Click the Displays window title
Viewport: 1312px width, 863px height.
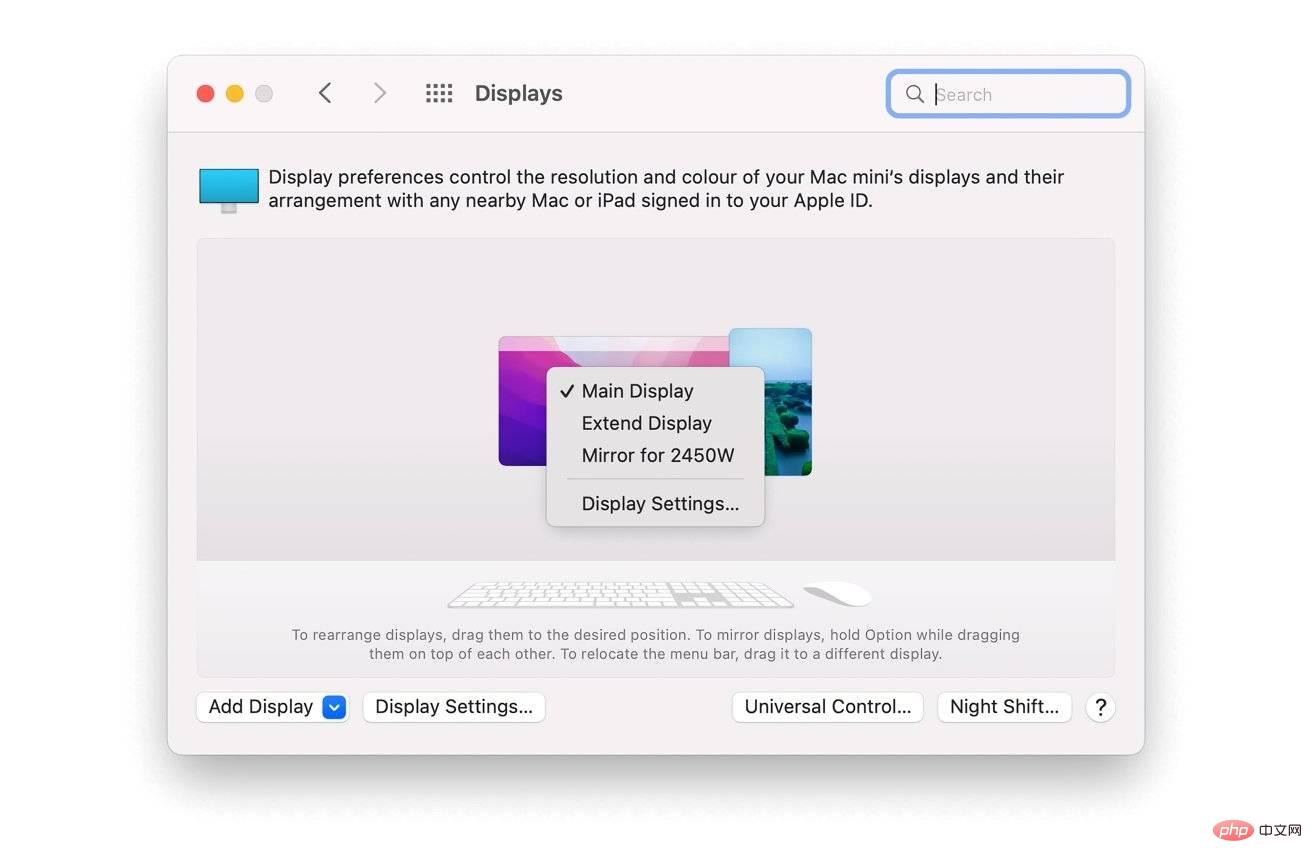(x=518, y=93)
